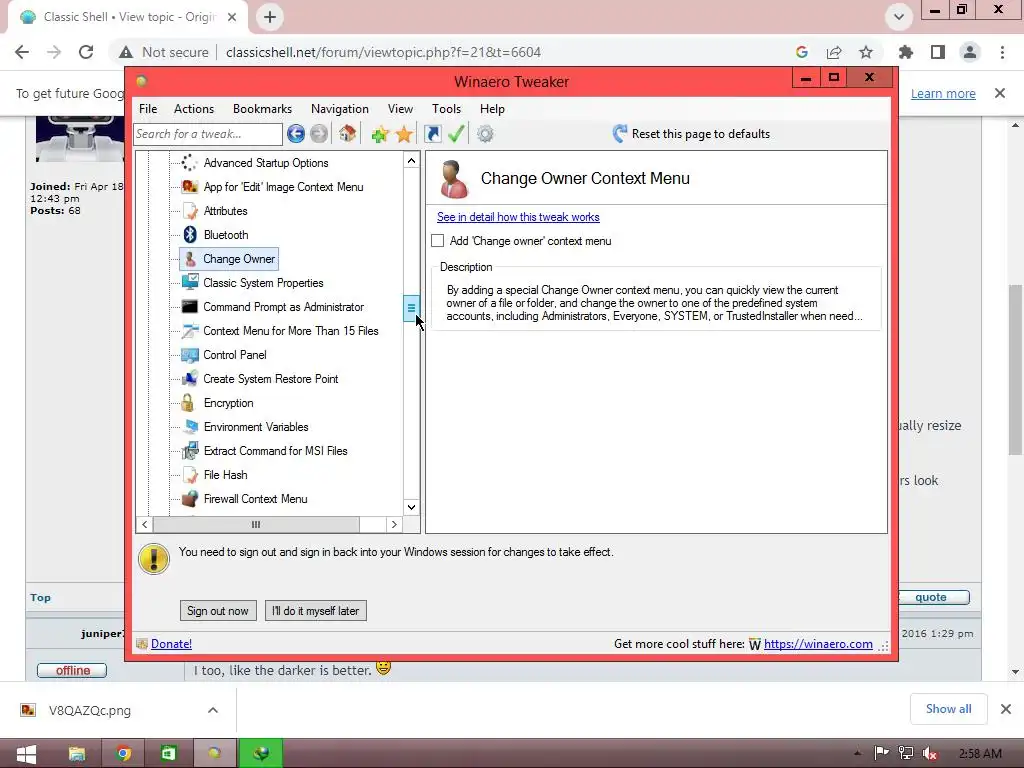Click the File Hash tree icon
The image size is (1024, 768).
189,475
